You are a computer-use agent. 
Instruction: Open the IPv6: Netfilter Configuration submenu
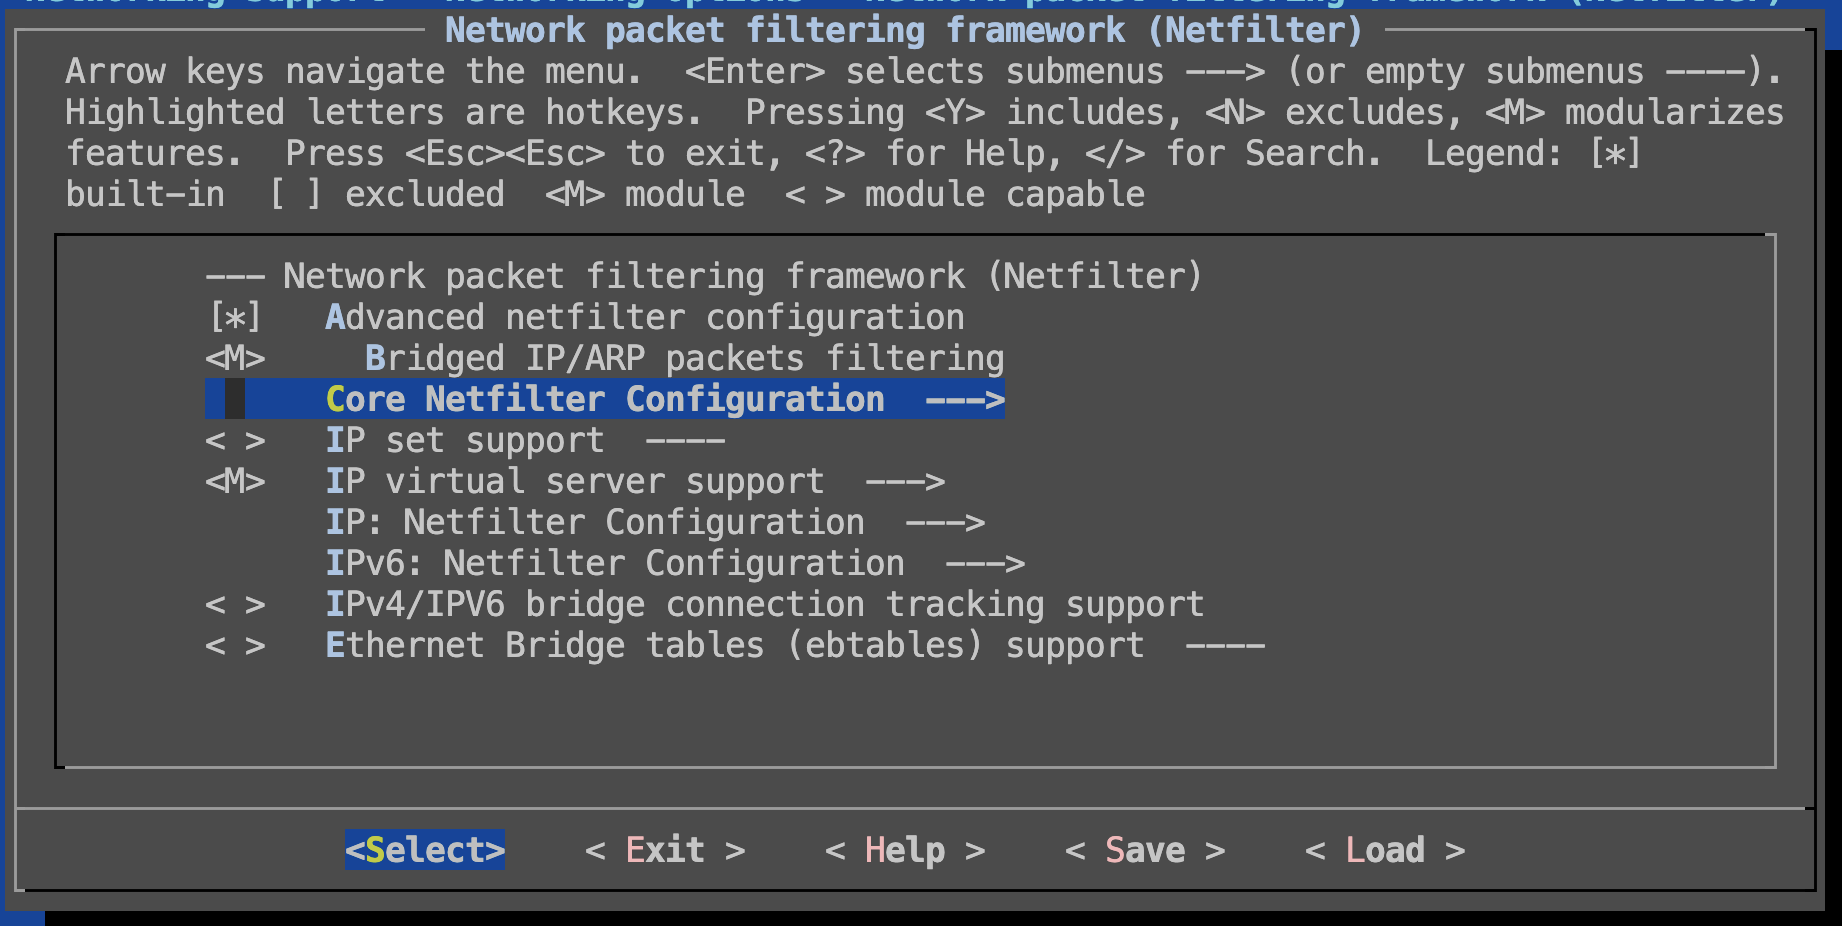(x=614, y=564)
